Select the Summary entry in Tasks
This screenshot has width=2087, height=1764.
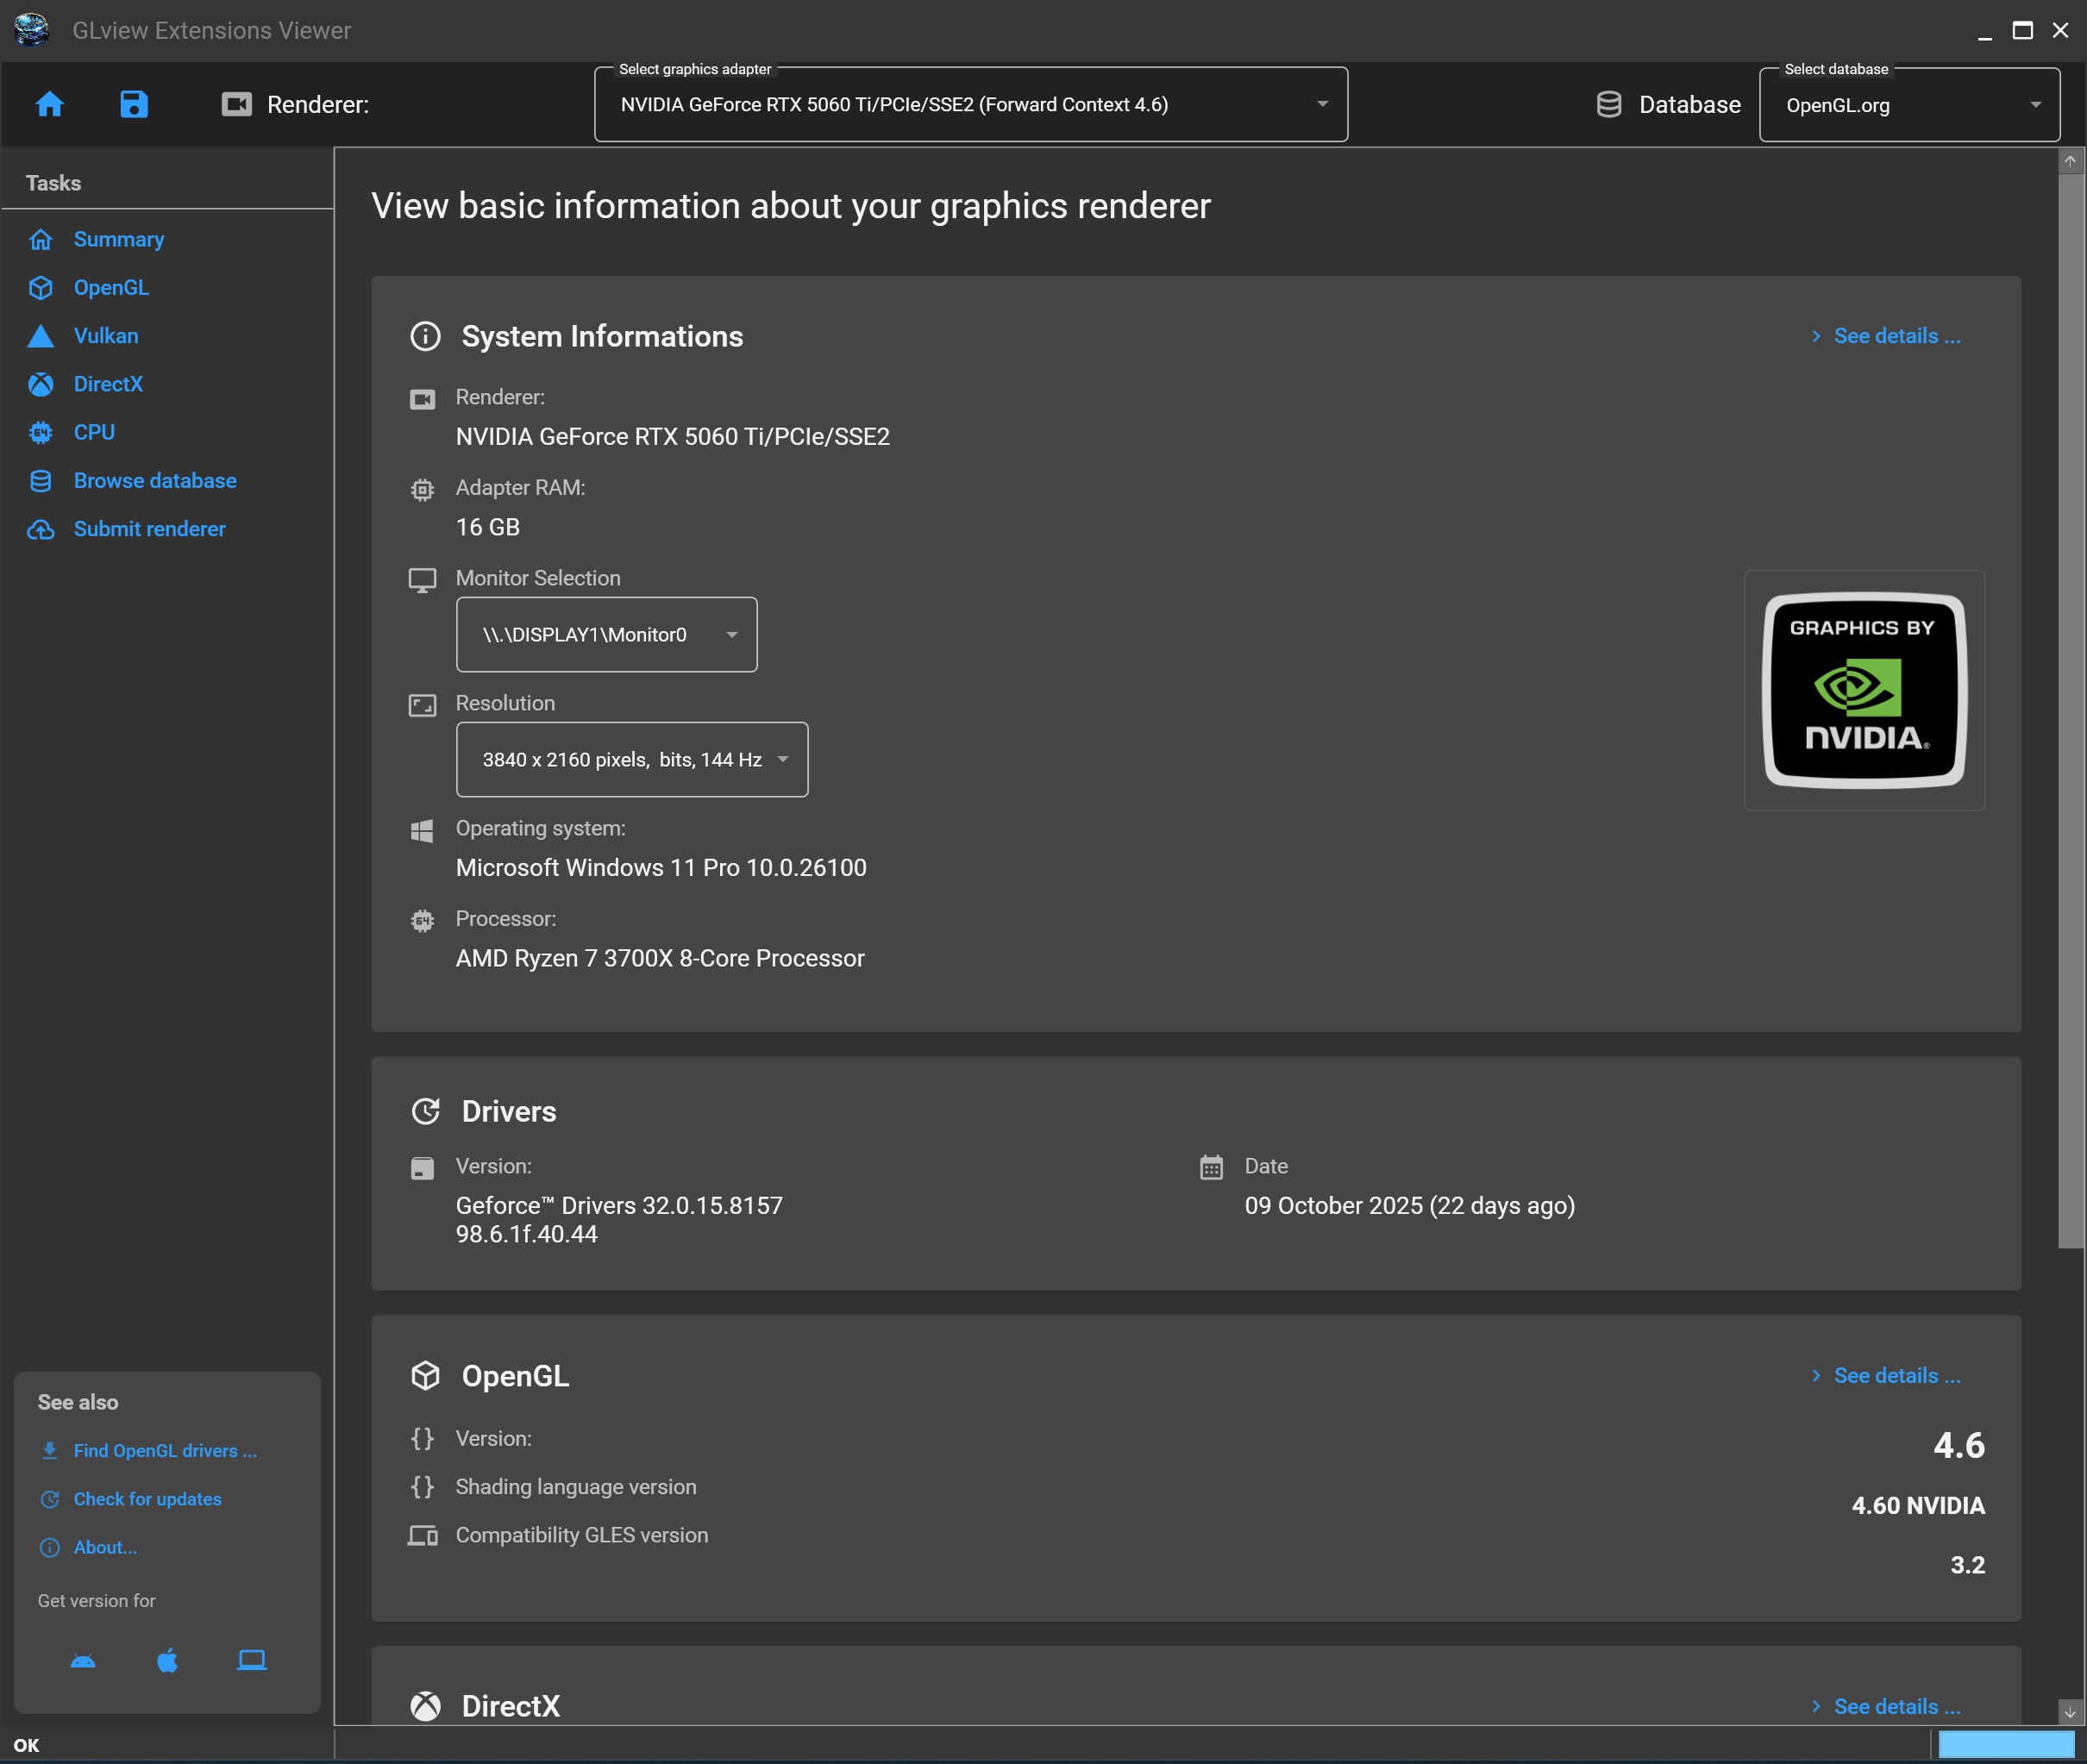(x=118, y=239)
